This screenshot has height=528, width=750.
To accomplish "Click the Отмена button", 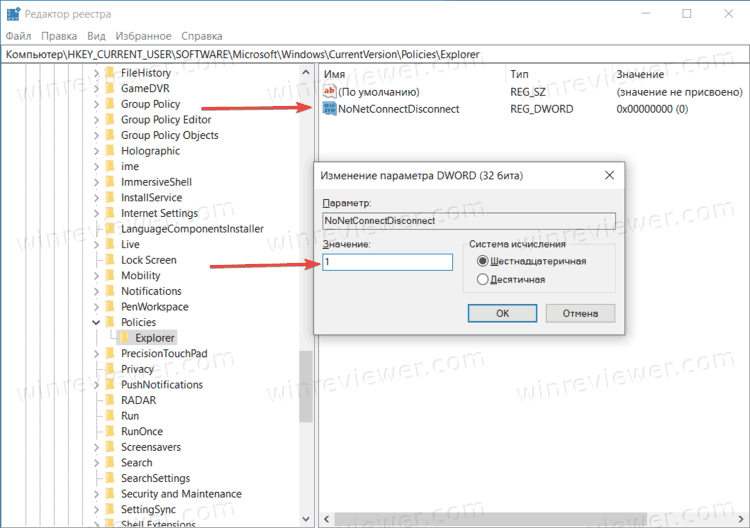I will (580, 313).
